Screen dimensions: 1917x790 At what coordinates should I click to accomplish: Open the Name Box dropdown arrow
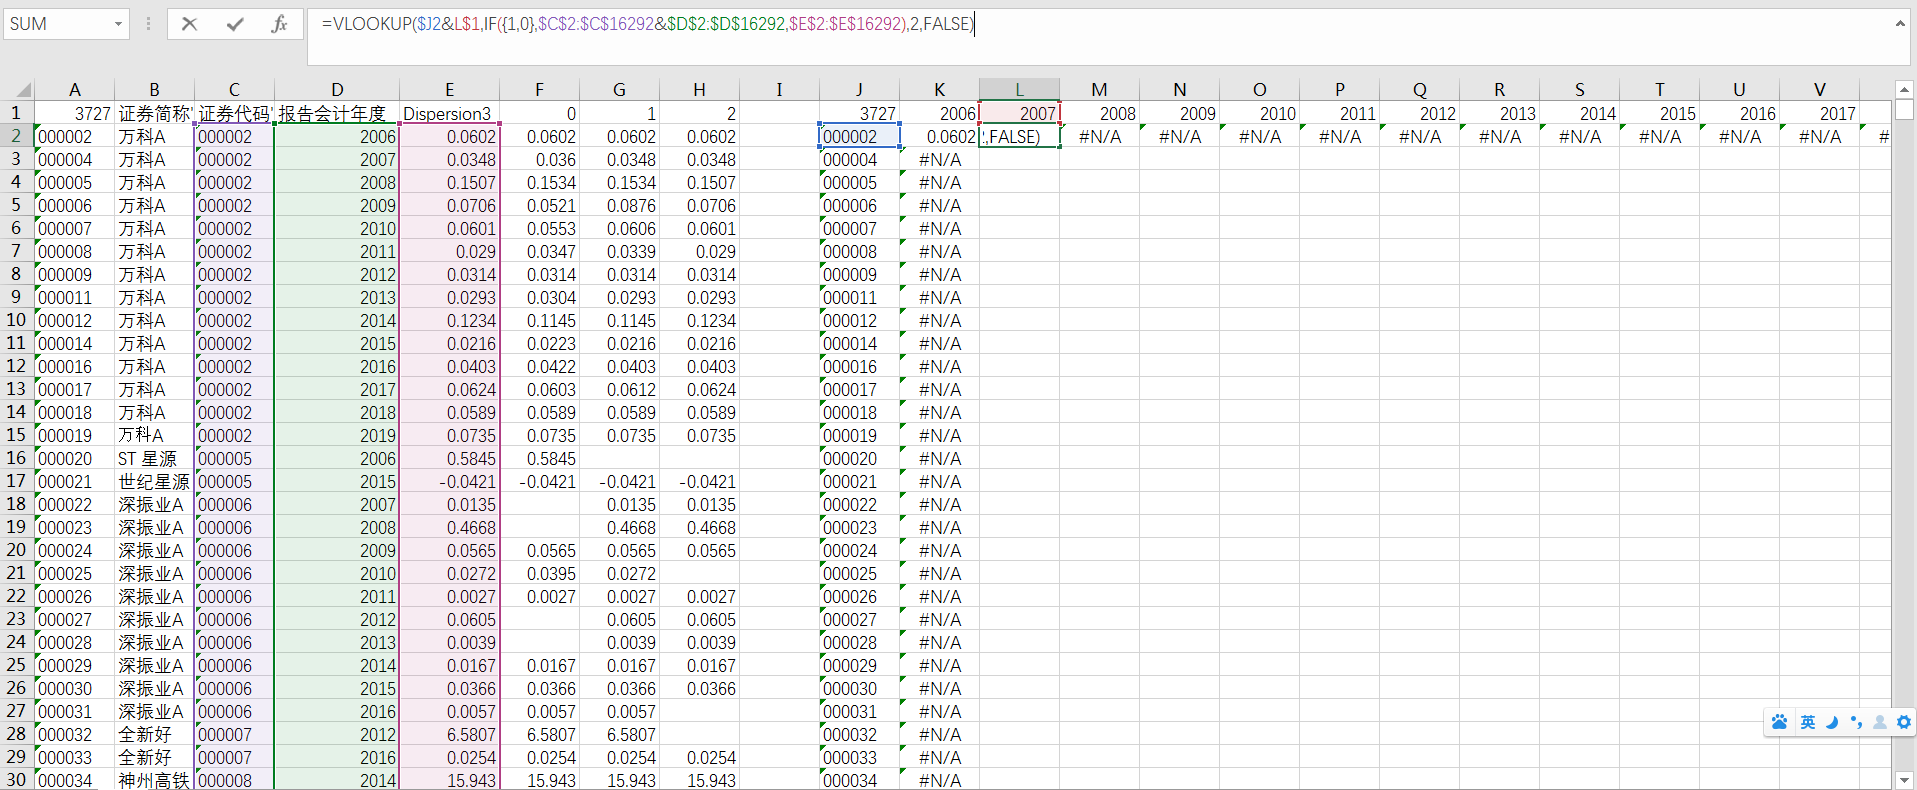118,24
